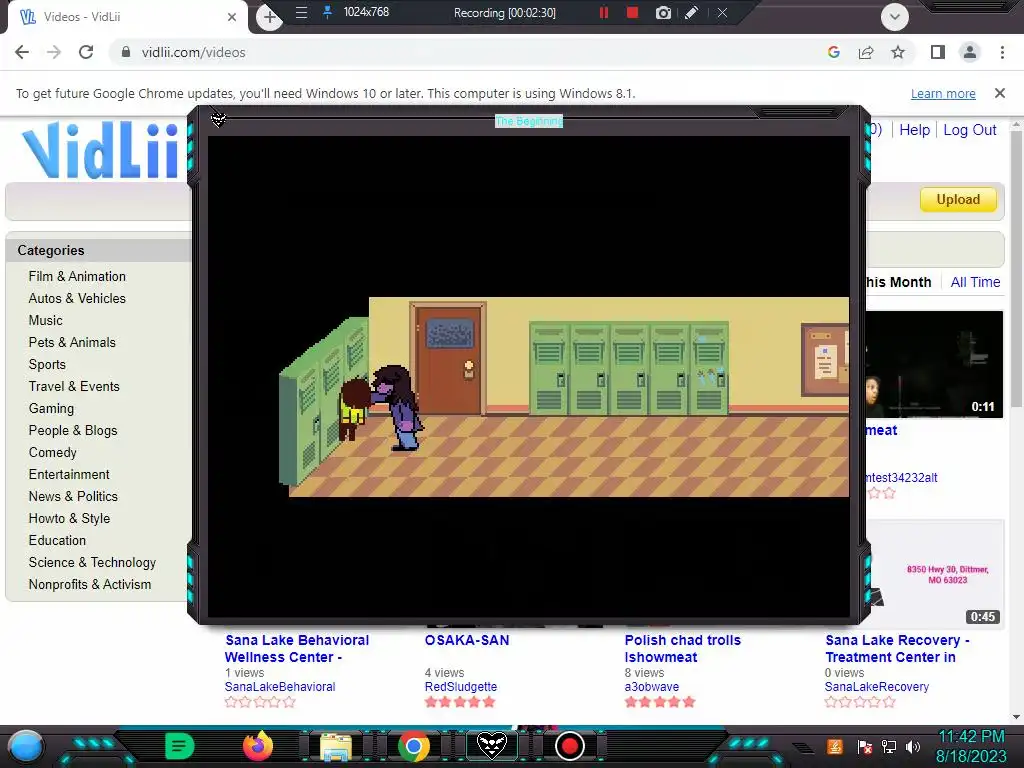Screen dimensions: 1024x768
Task: Select the All Time tab
Action: click(975, 282)
